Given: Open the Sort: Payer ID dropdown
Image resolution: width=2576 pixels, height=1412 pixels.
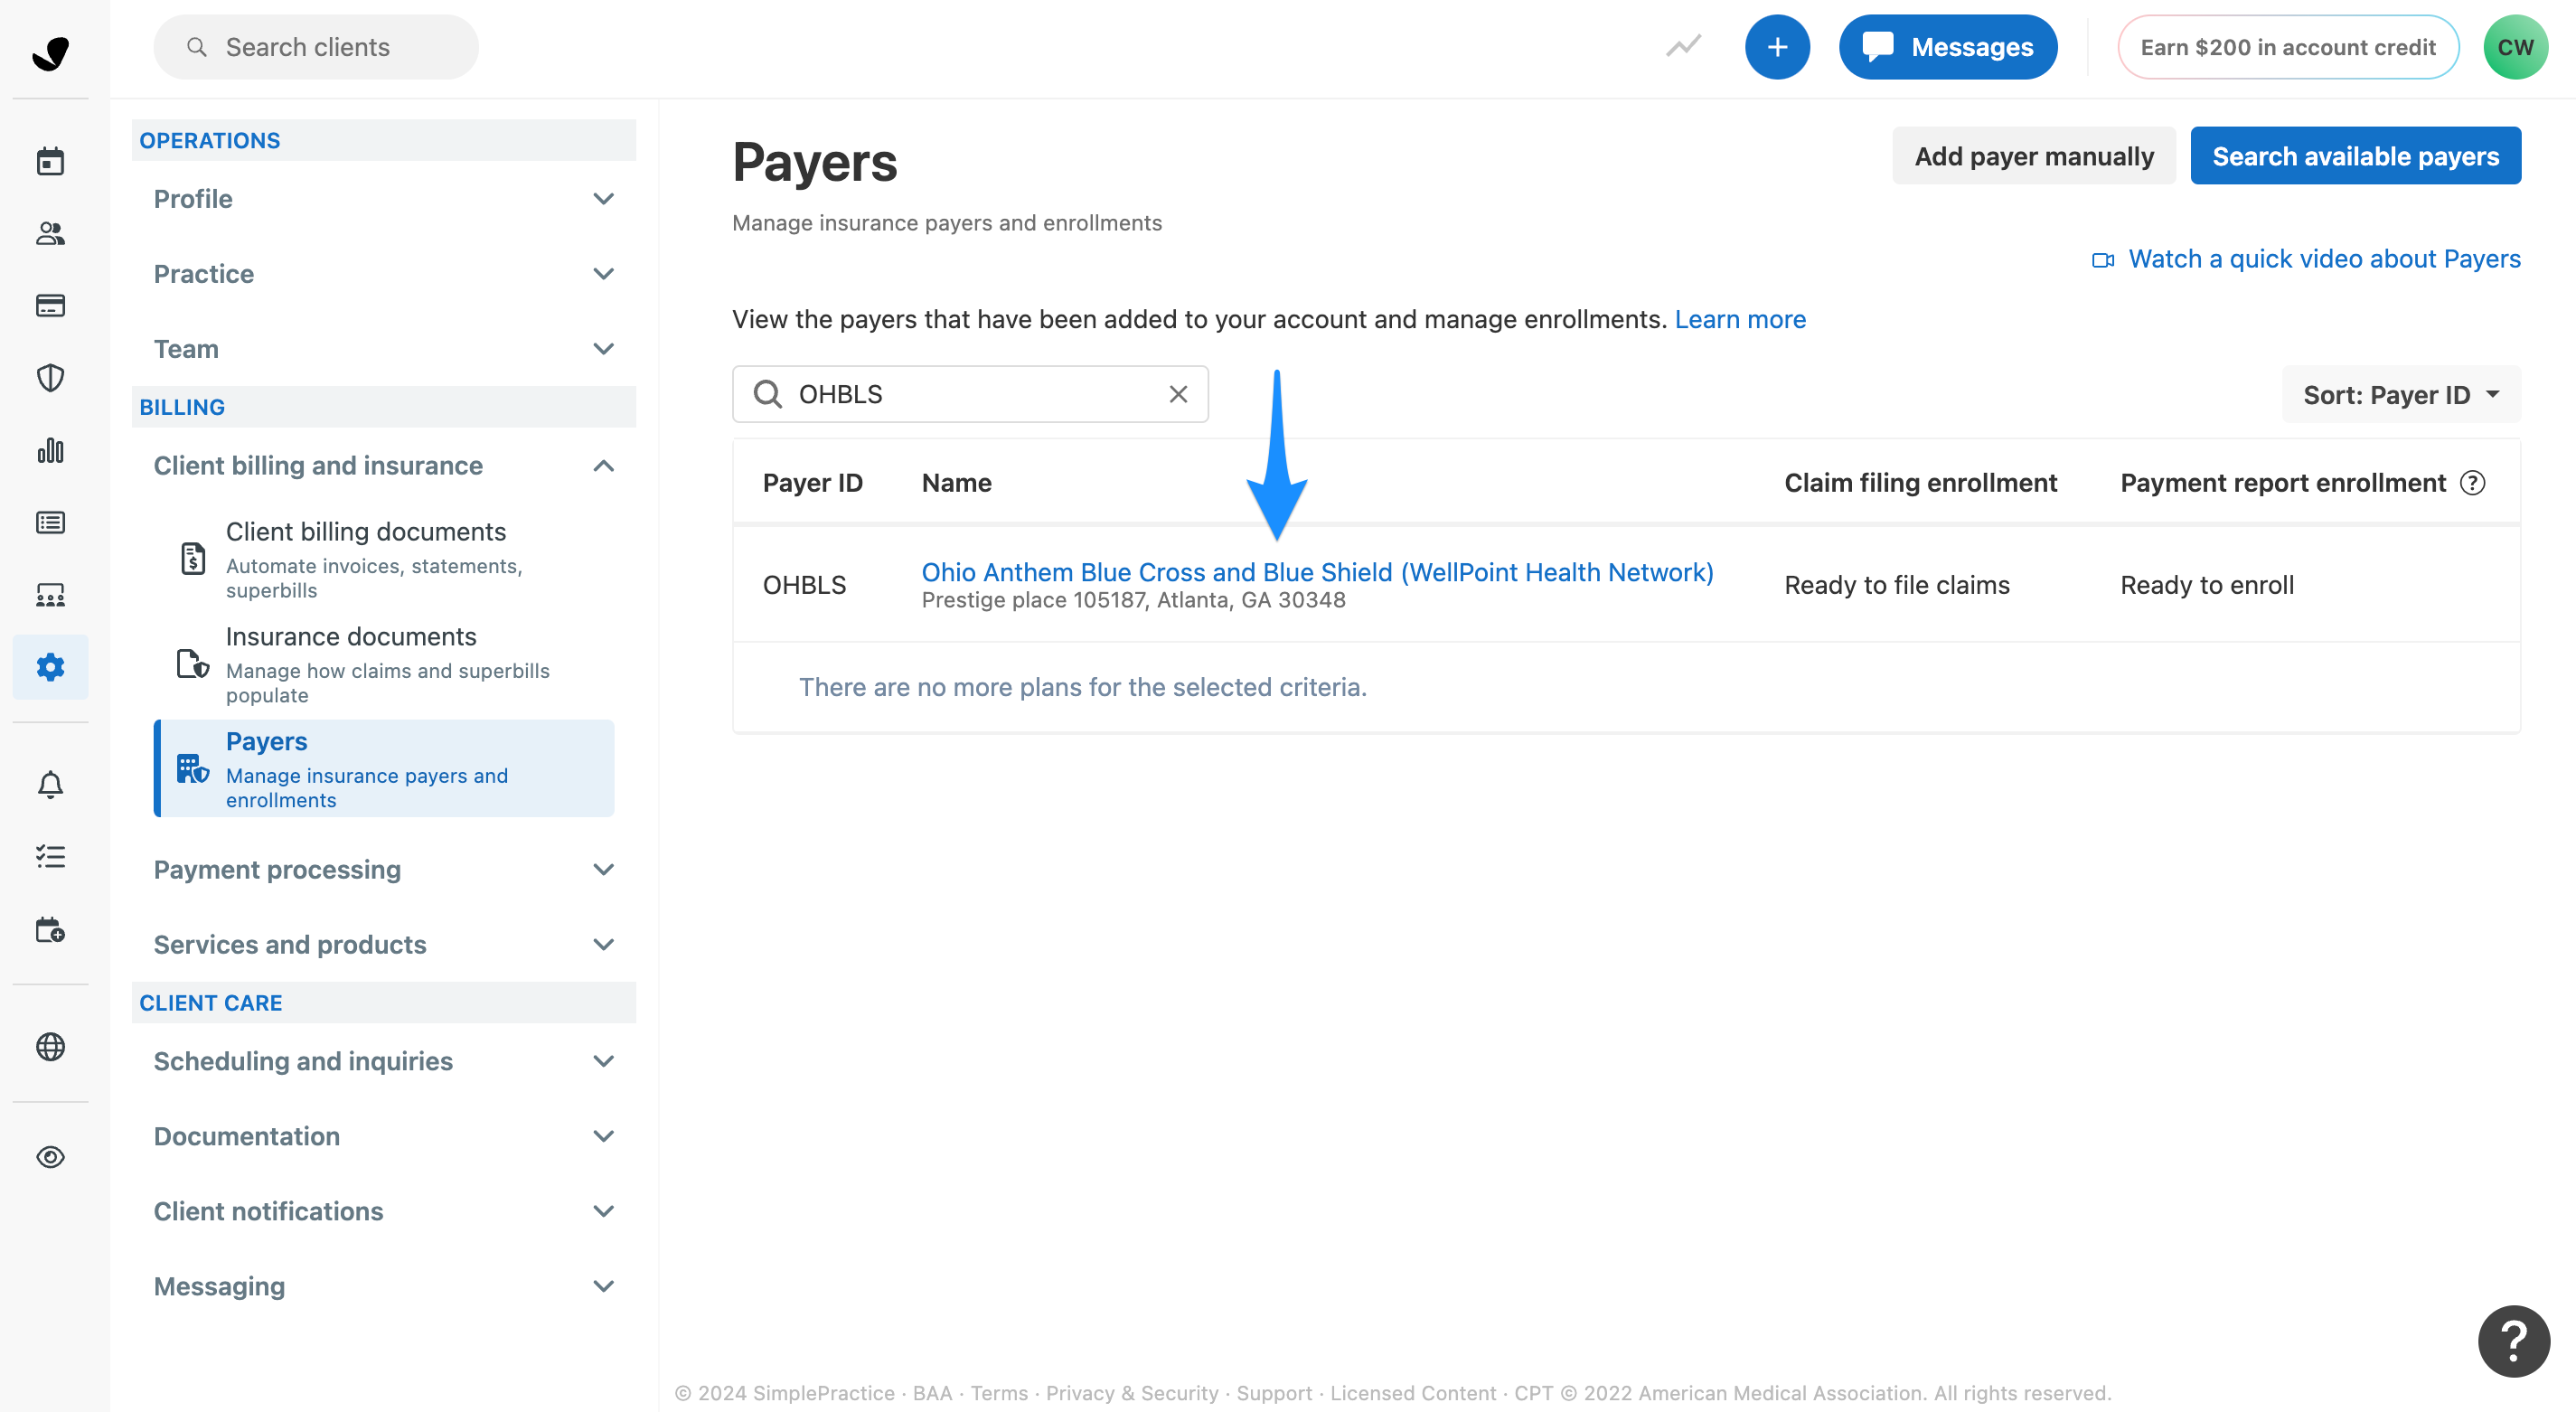Looking at the screenshot, I should [x=2401, y=394].
